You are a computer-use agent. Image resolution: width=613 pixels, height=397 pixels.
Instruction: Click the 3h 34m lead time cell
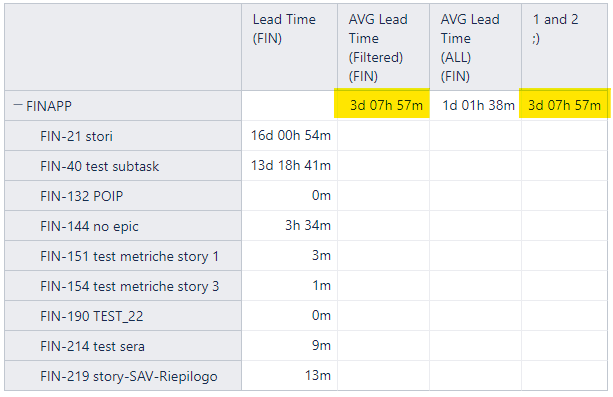308,225
